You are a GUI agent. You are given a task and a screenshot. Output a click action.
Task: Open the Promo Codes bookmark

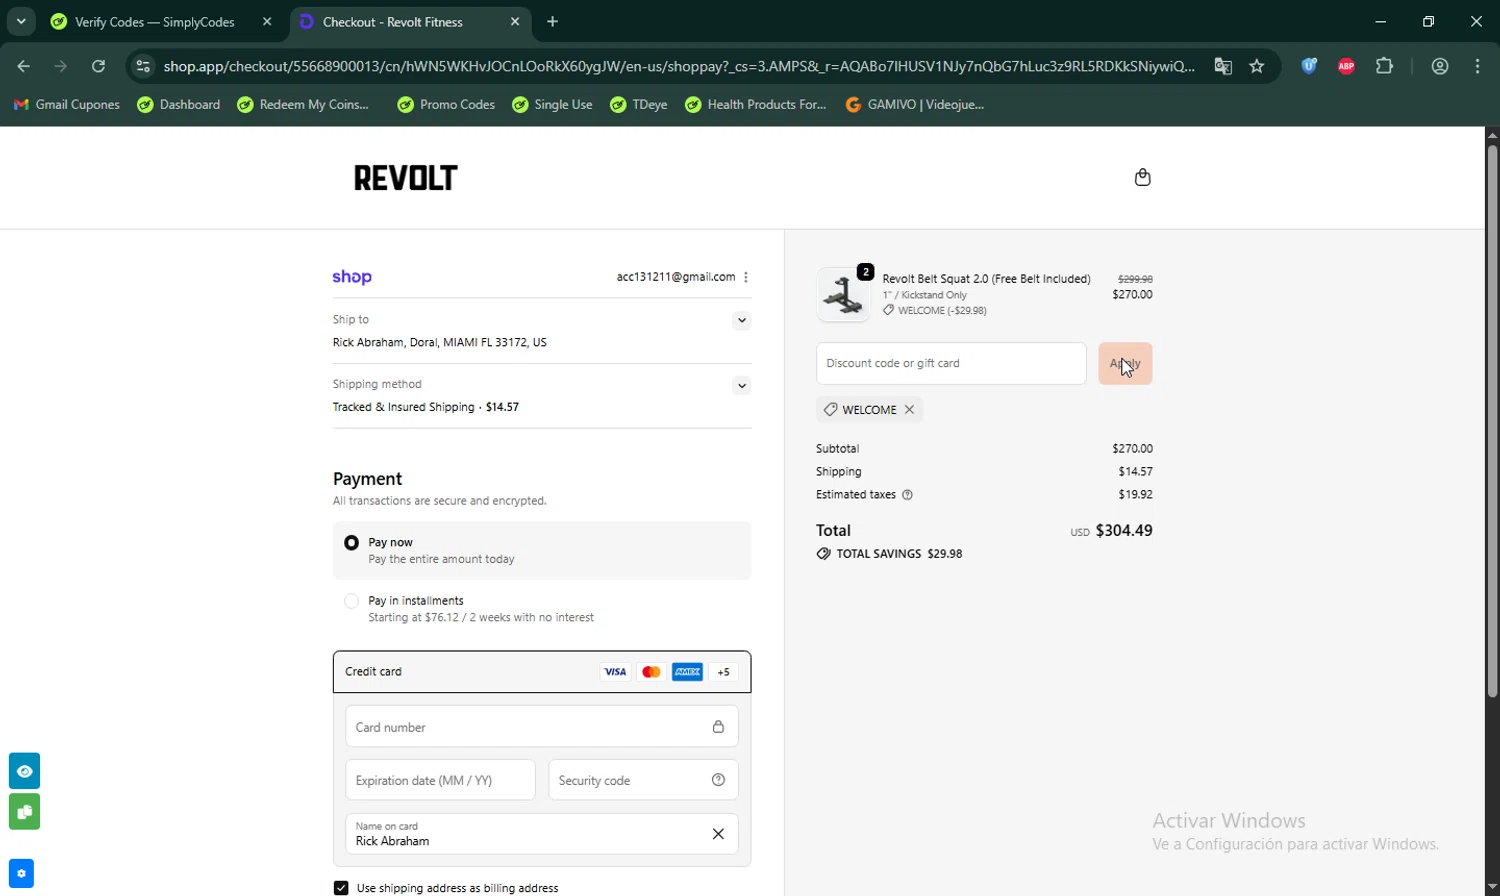point(446,104)
